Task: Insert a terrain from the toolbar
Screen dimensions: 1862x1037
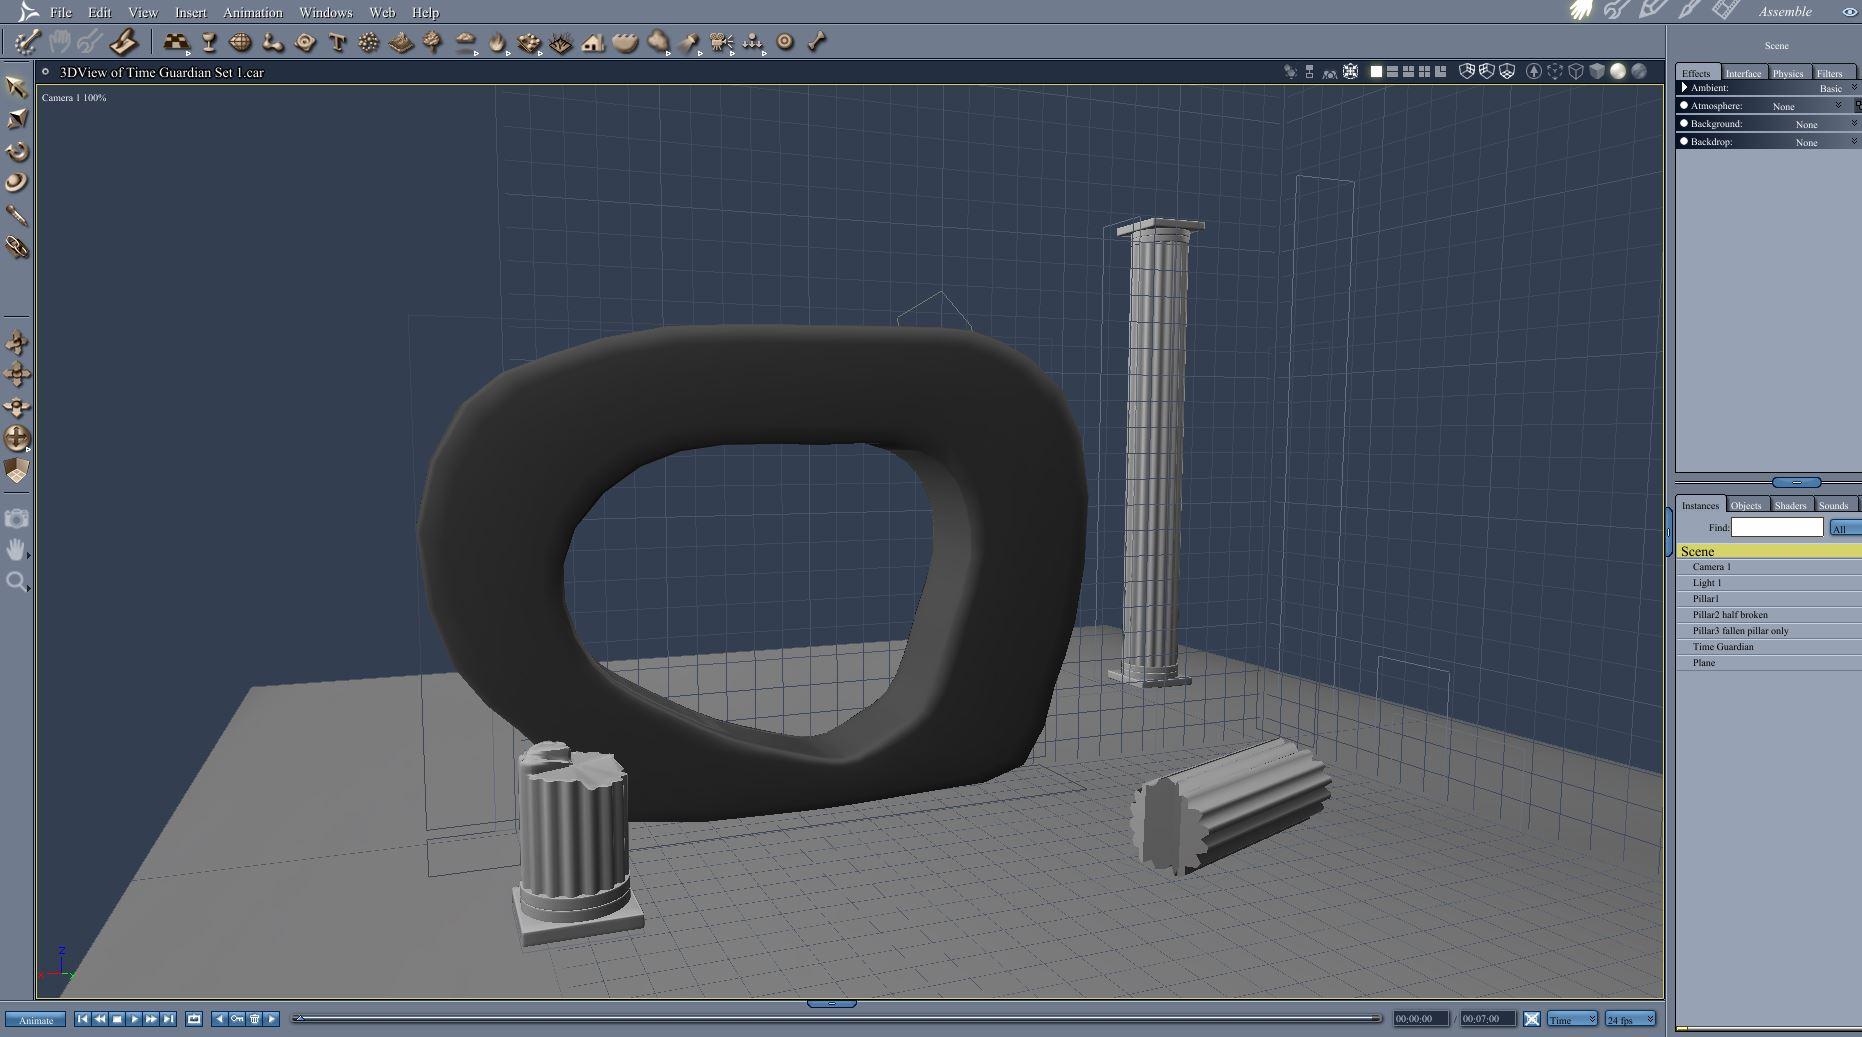Action: pos(400,42)
